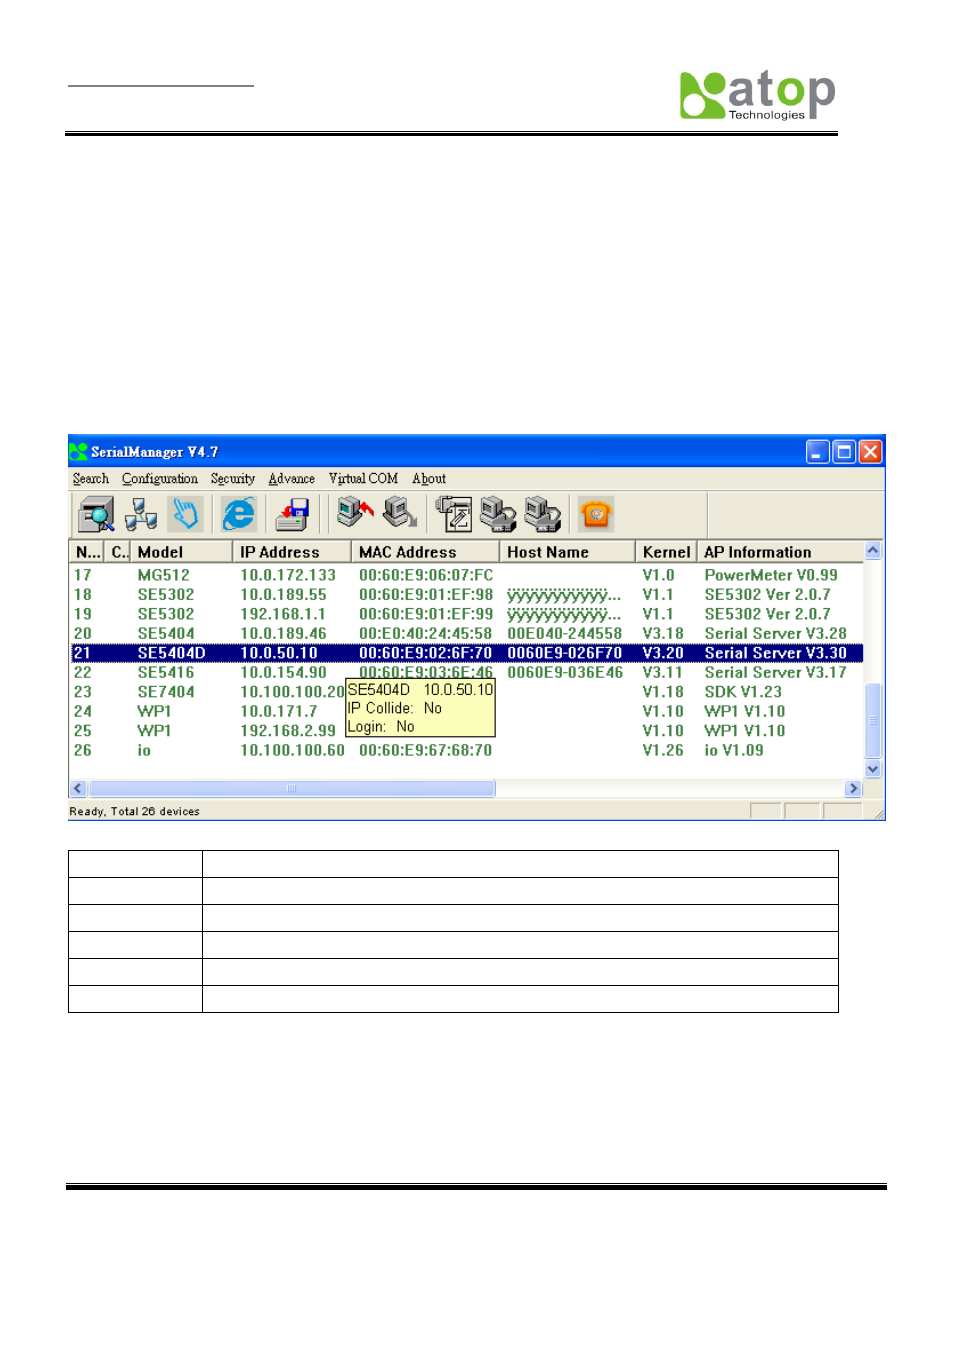
Task: Click the second dual computers toolbar icon
Action: [x=542, y=514]
